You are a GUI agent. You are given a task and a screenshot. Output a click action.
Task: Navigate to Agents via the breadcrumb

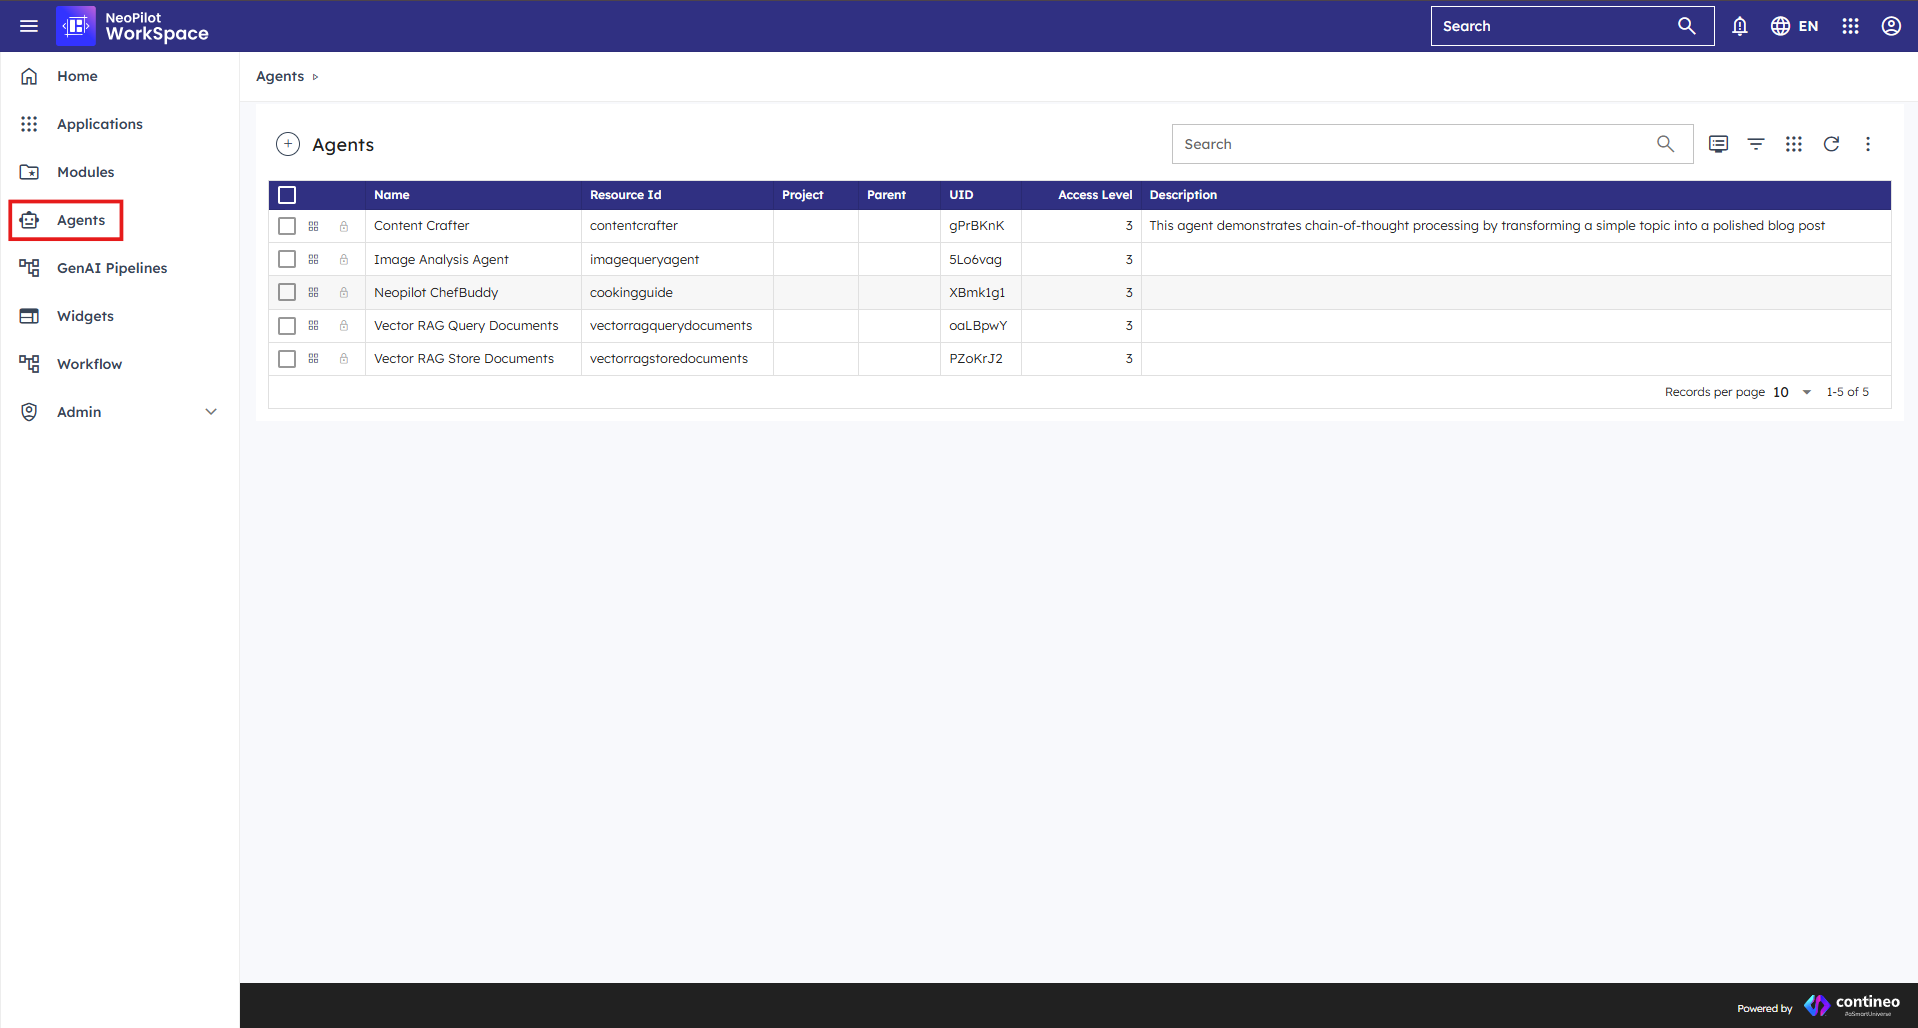click(x=279, y=76)
